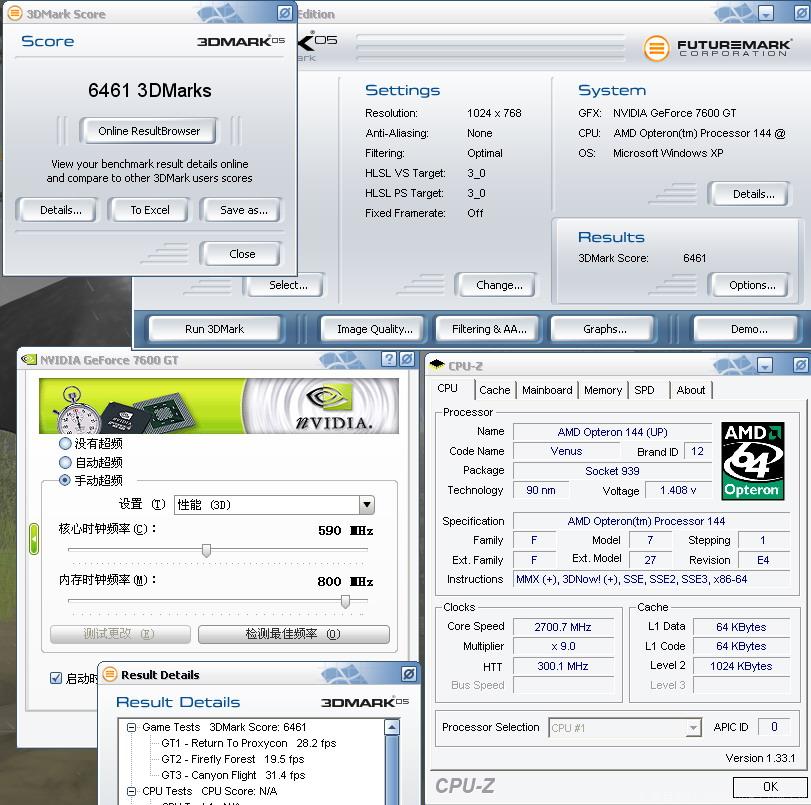
Task: Click the 3DMark Score window title icon
Action: 14,13
